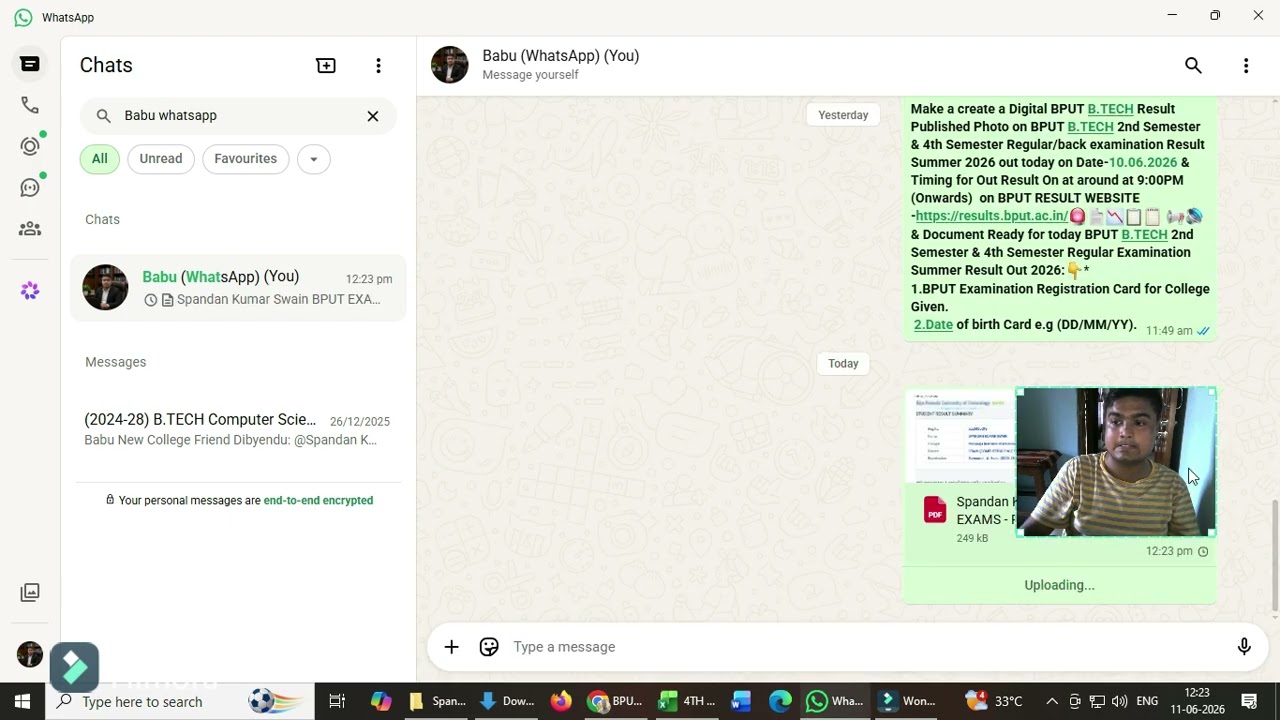Open the Babu (WhatsApp) (You) chat
The height and width of the screenshot is (720, 1280).
238,288
